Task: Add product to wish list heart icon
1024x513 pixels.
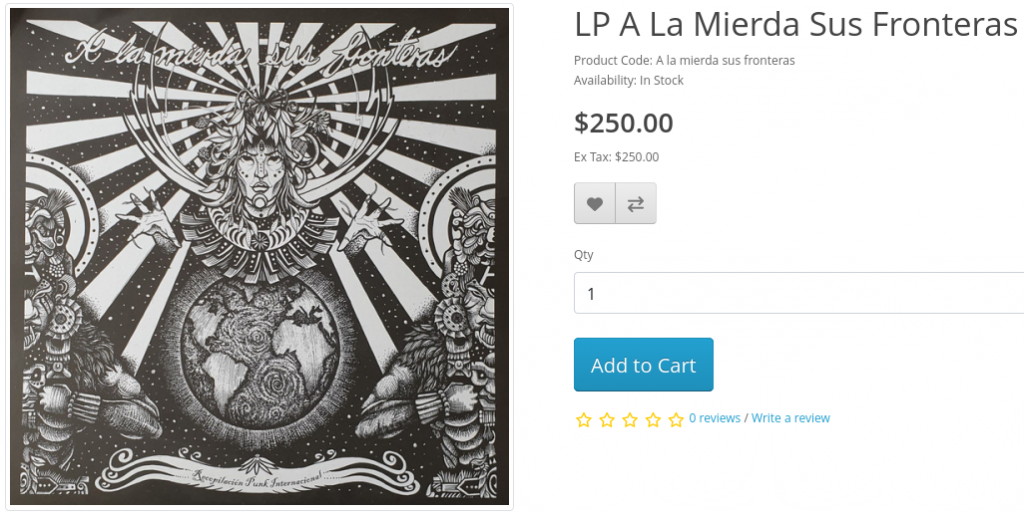Action: [x=594, y=204]
